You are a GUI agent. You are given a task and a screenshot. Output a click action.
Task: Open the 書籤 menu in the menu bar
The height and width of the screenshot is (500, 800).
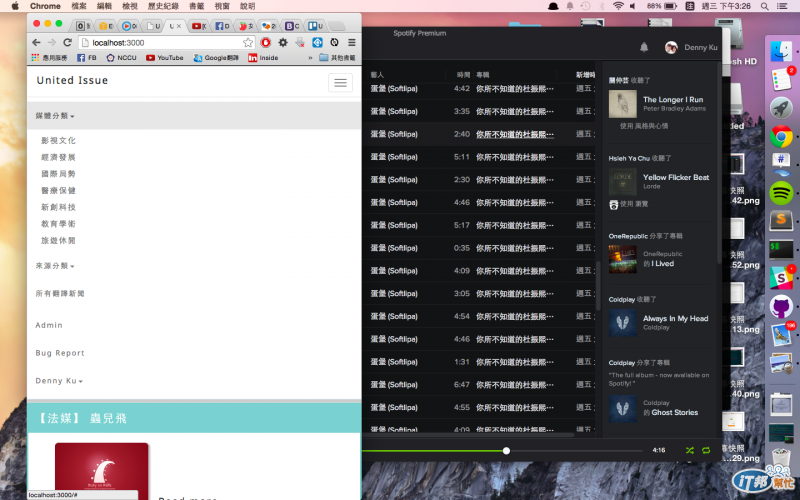(x=196, y=6)
